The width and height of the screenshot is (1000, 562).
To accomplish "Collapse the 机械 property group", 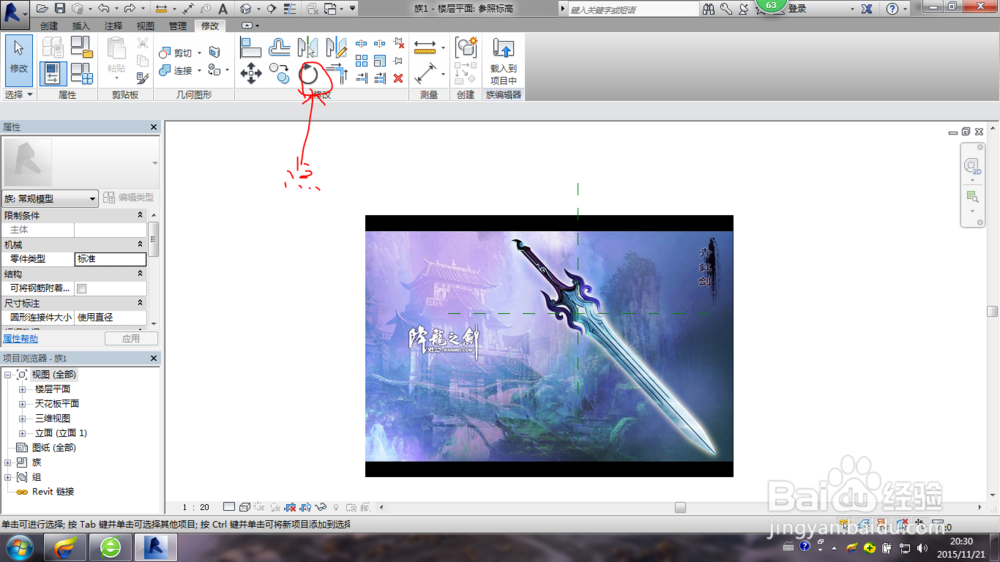I will (140, 244).
